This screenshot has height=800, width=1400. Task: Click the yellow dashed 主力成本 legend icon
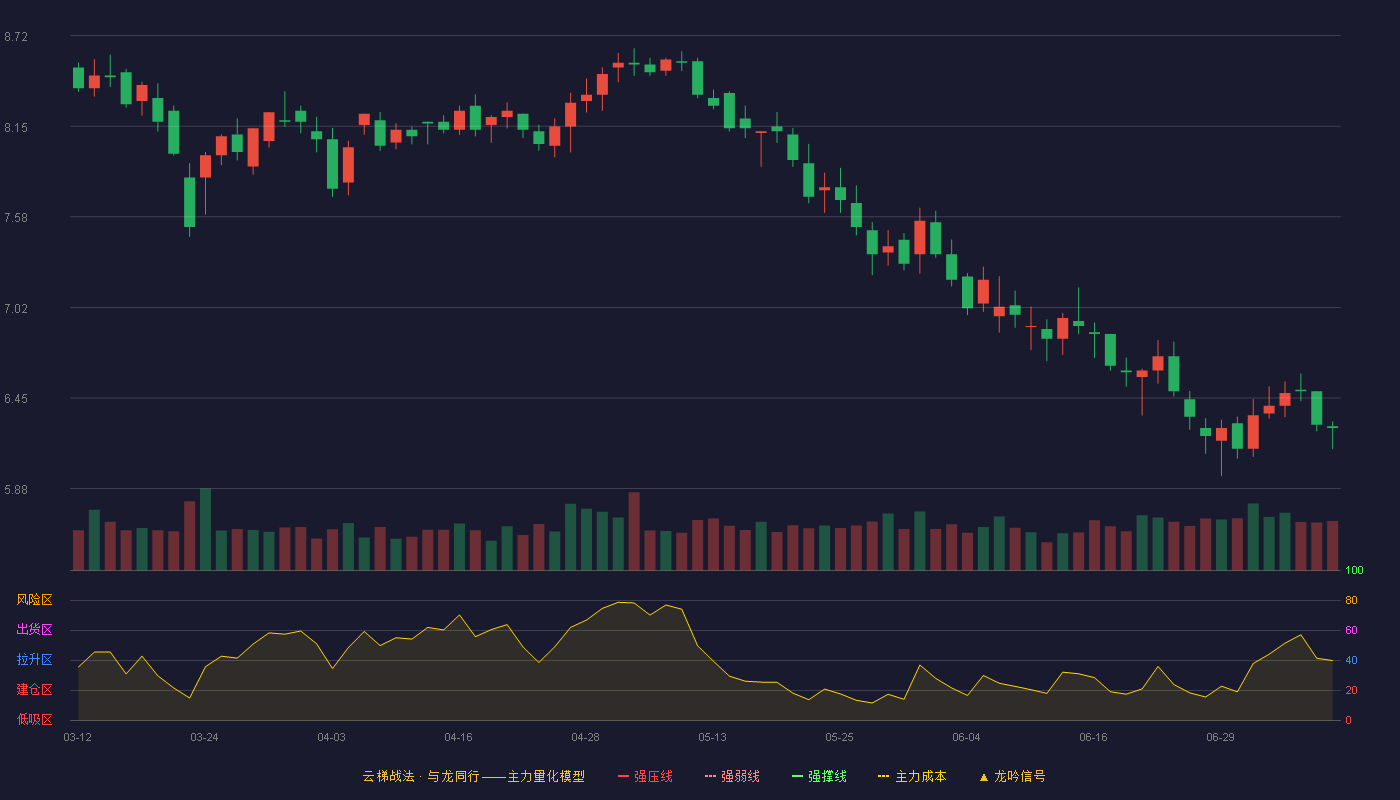pos(884,776)
